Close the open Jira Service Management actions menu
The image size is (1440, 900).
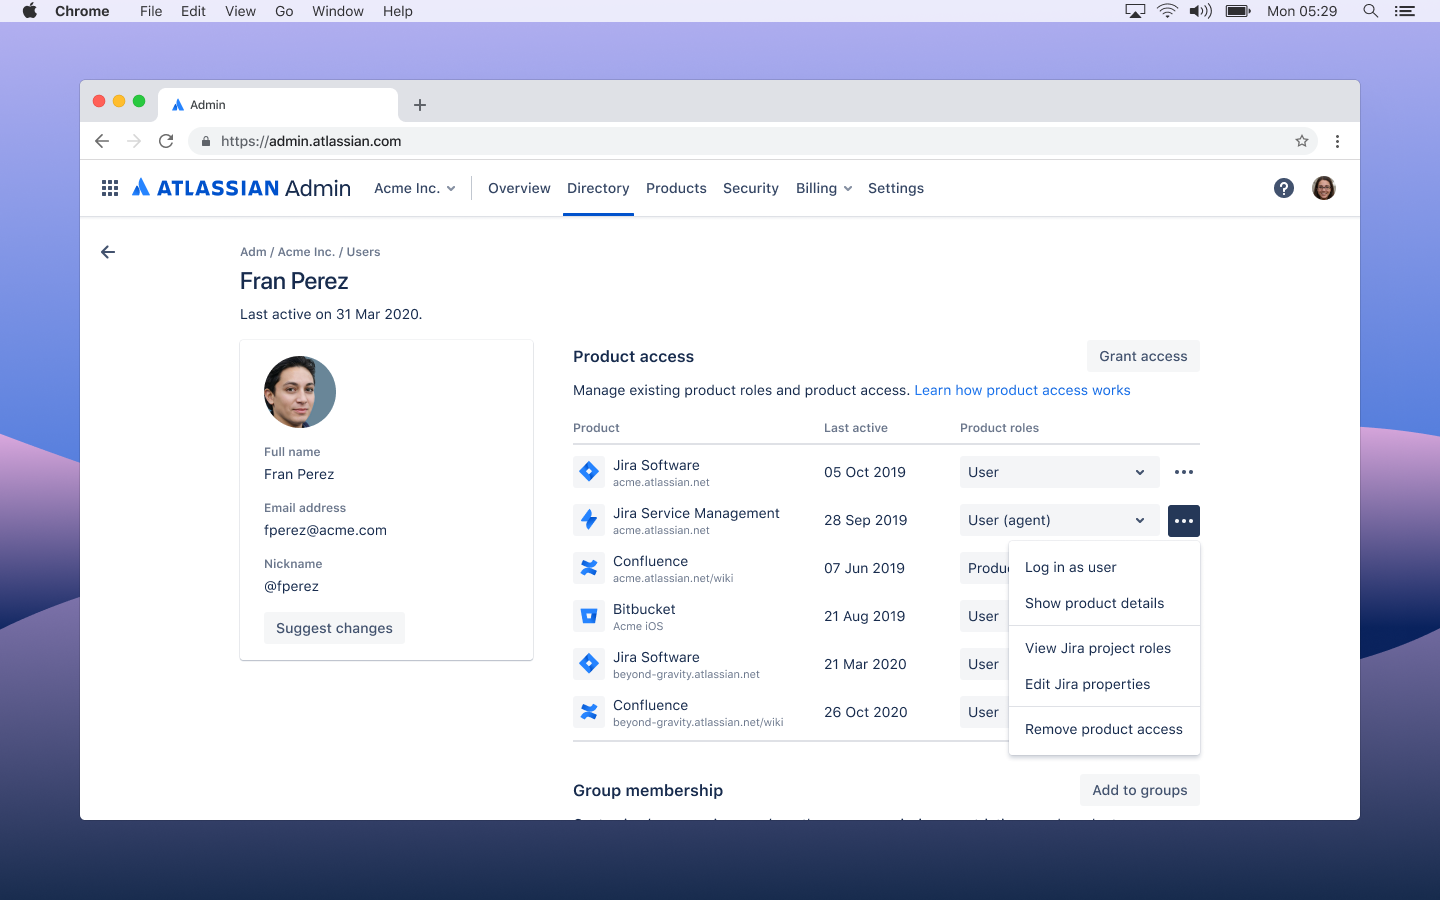click(x=1184, y=520)
